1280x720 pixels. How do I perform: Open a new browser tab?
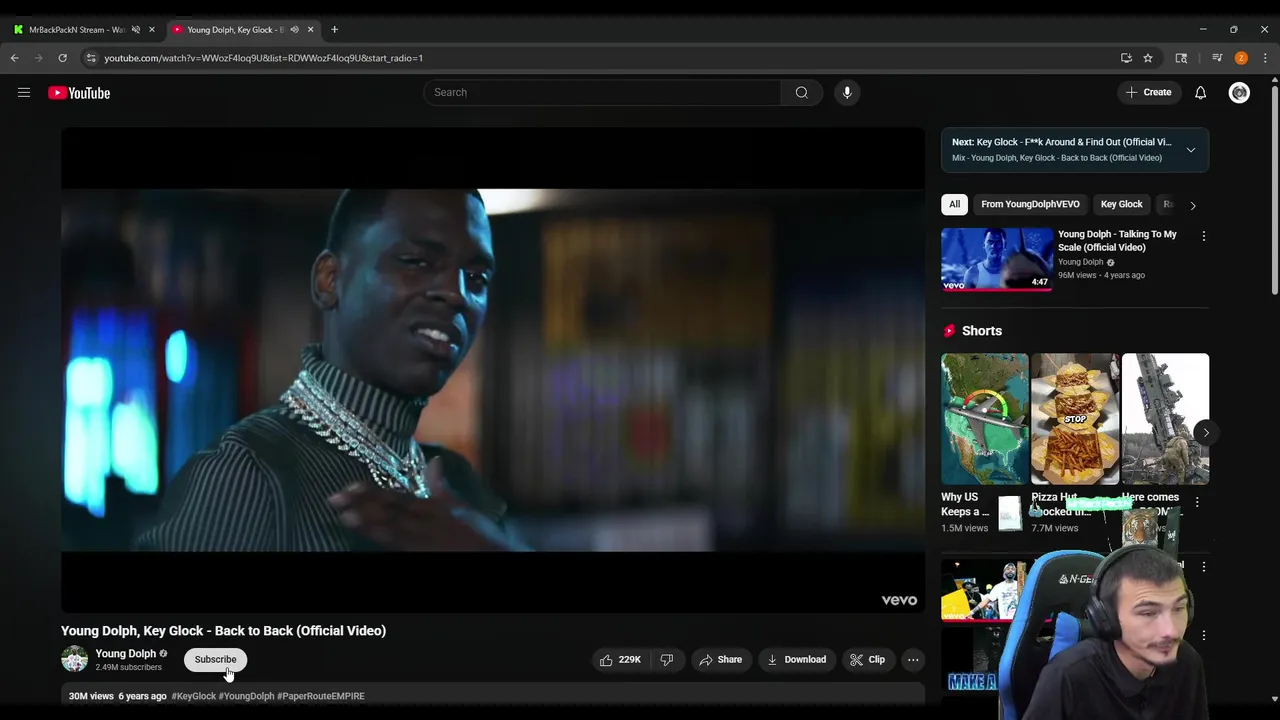coord(334,29)
